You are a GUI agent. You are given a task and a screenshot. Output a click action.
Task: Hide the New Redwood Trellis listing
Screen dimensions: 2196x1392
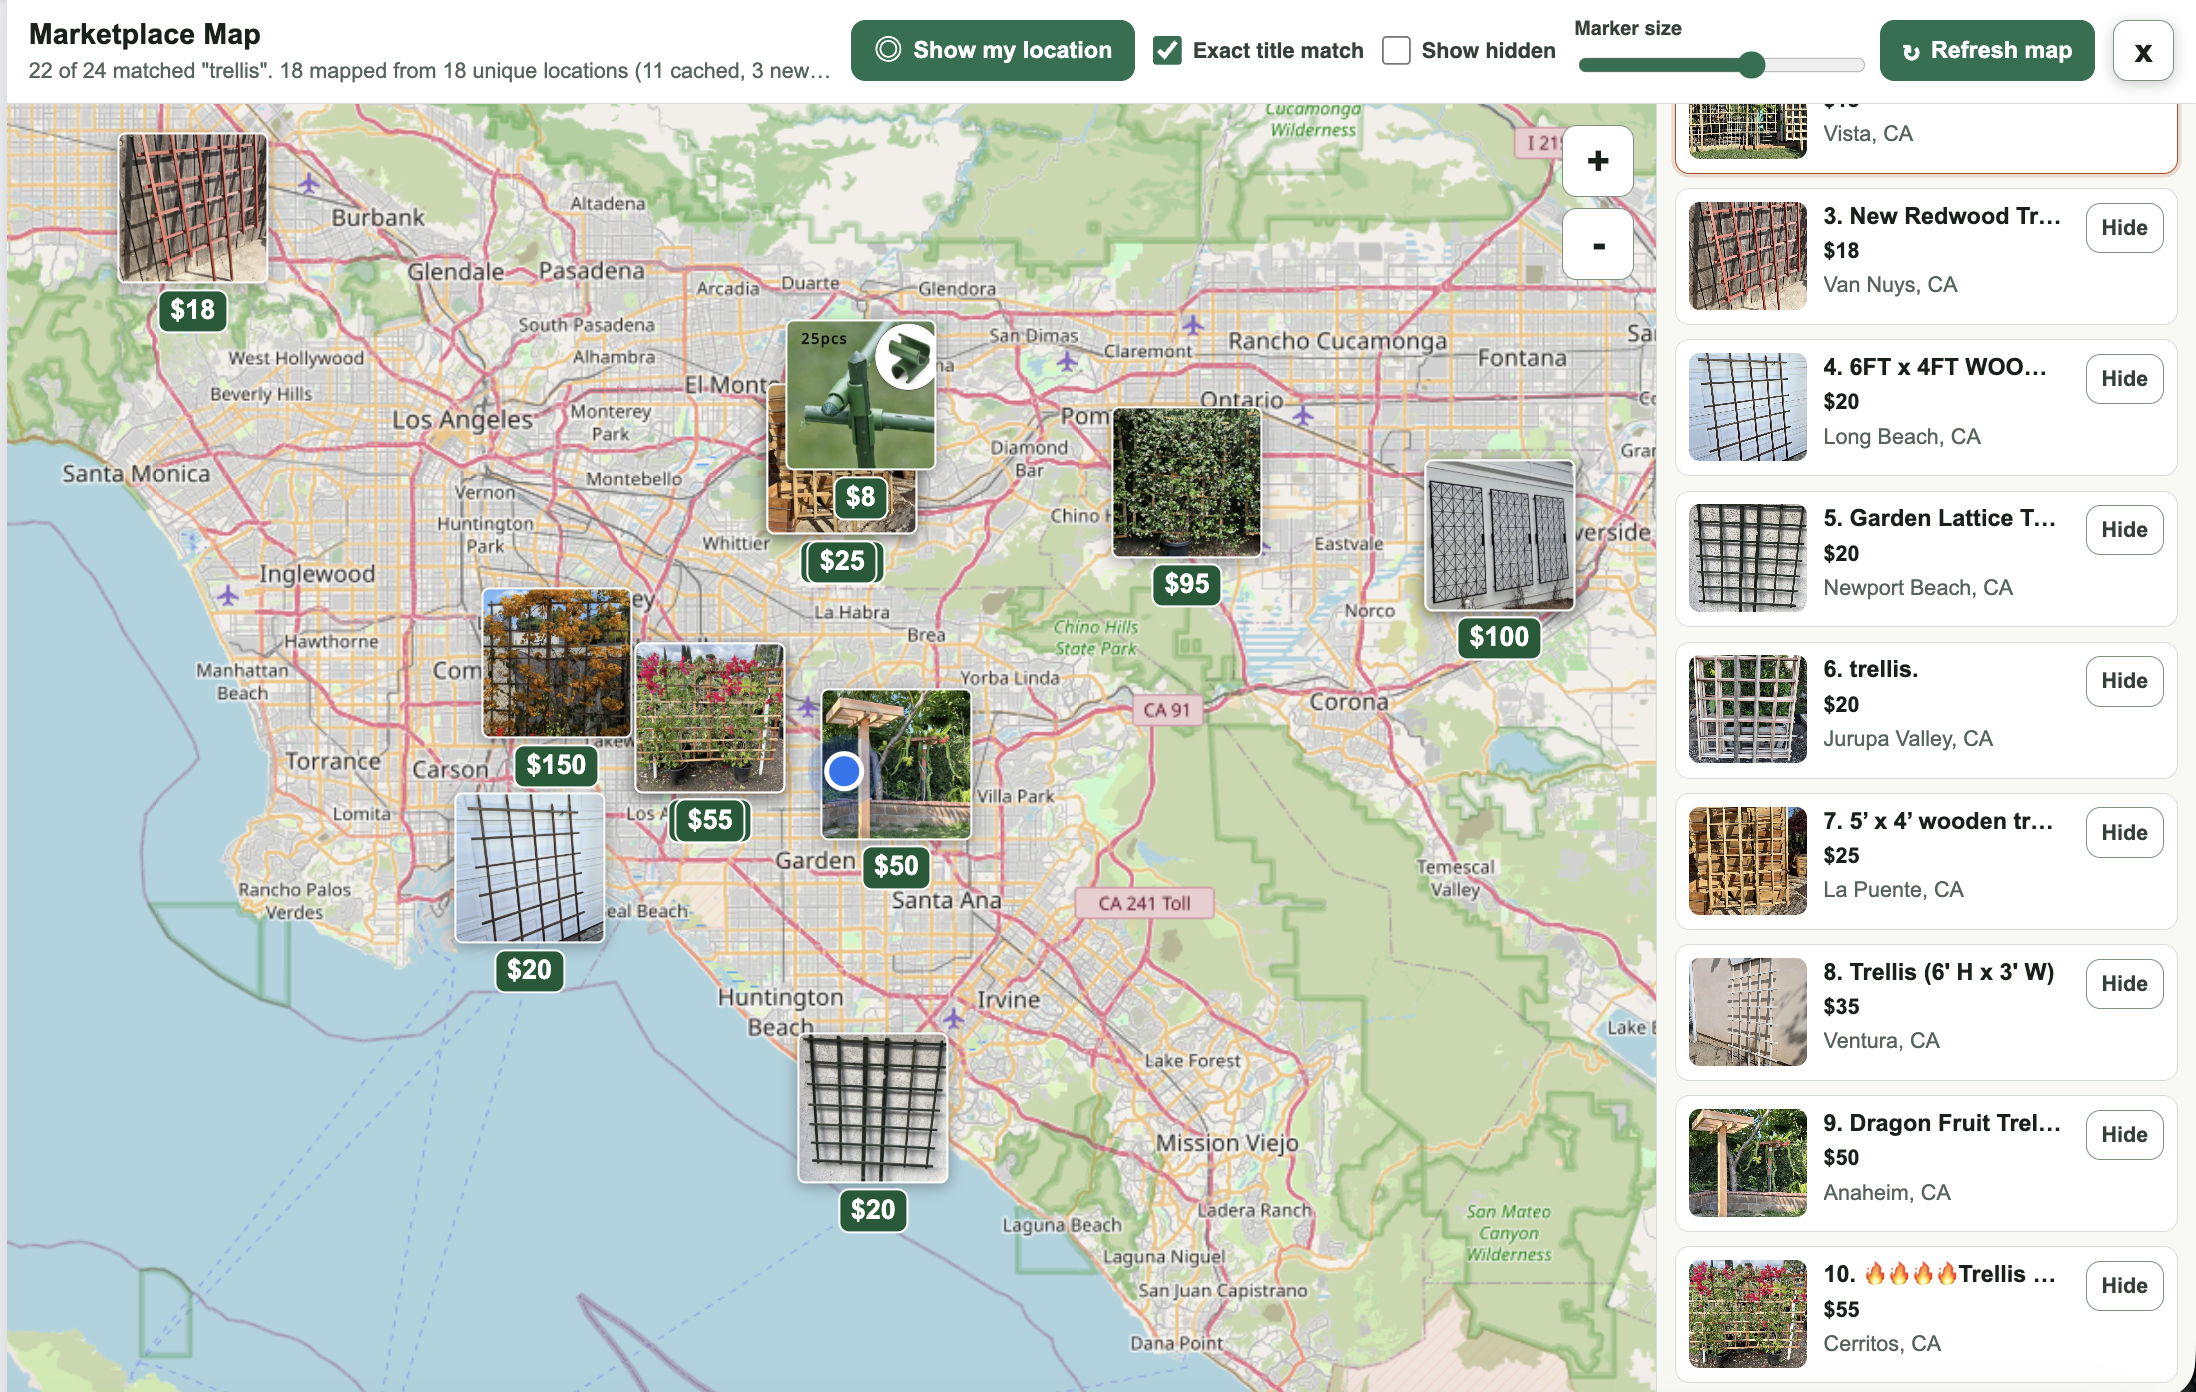point(2124,228)
